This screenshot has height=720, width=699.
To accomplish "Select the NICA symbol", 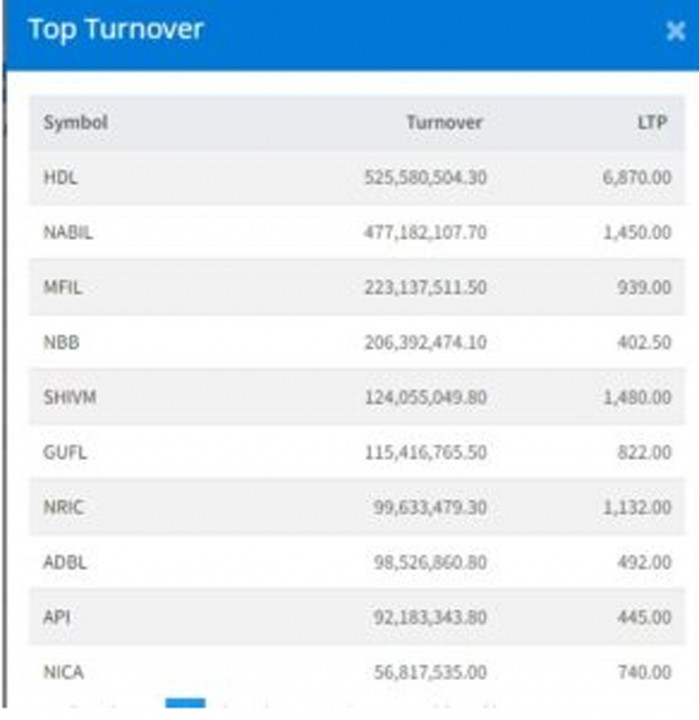I will 63,672.
